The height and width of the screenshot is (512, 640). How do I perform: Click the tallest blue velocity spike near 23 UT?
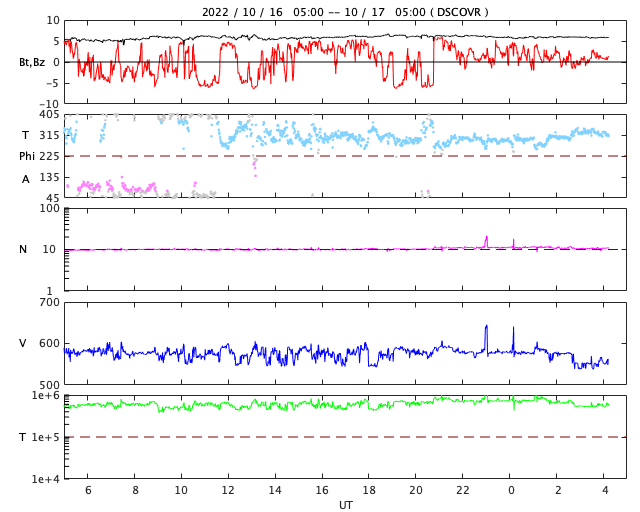click(486, 338)
